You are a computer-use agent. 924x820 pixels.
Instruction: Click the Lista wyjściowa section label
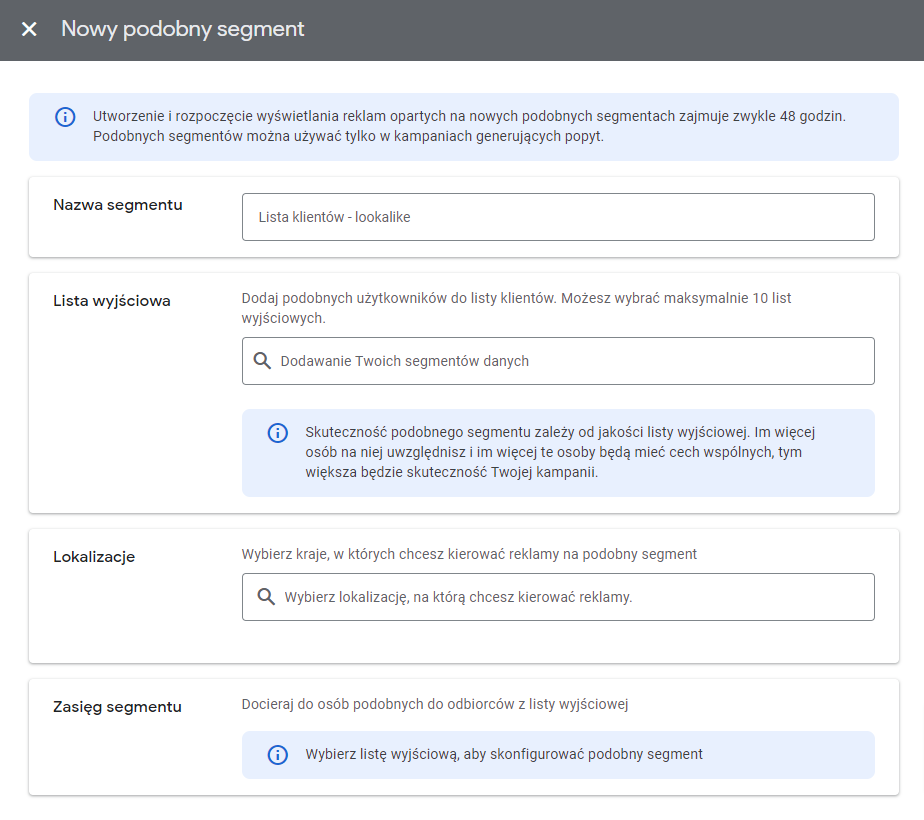(x=111, y=301)
